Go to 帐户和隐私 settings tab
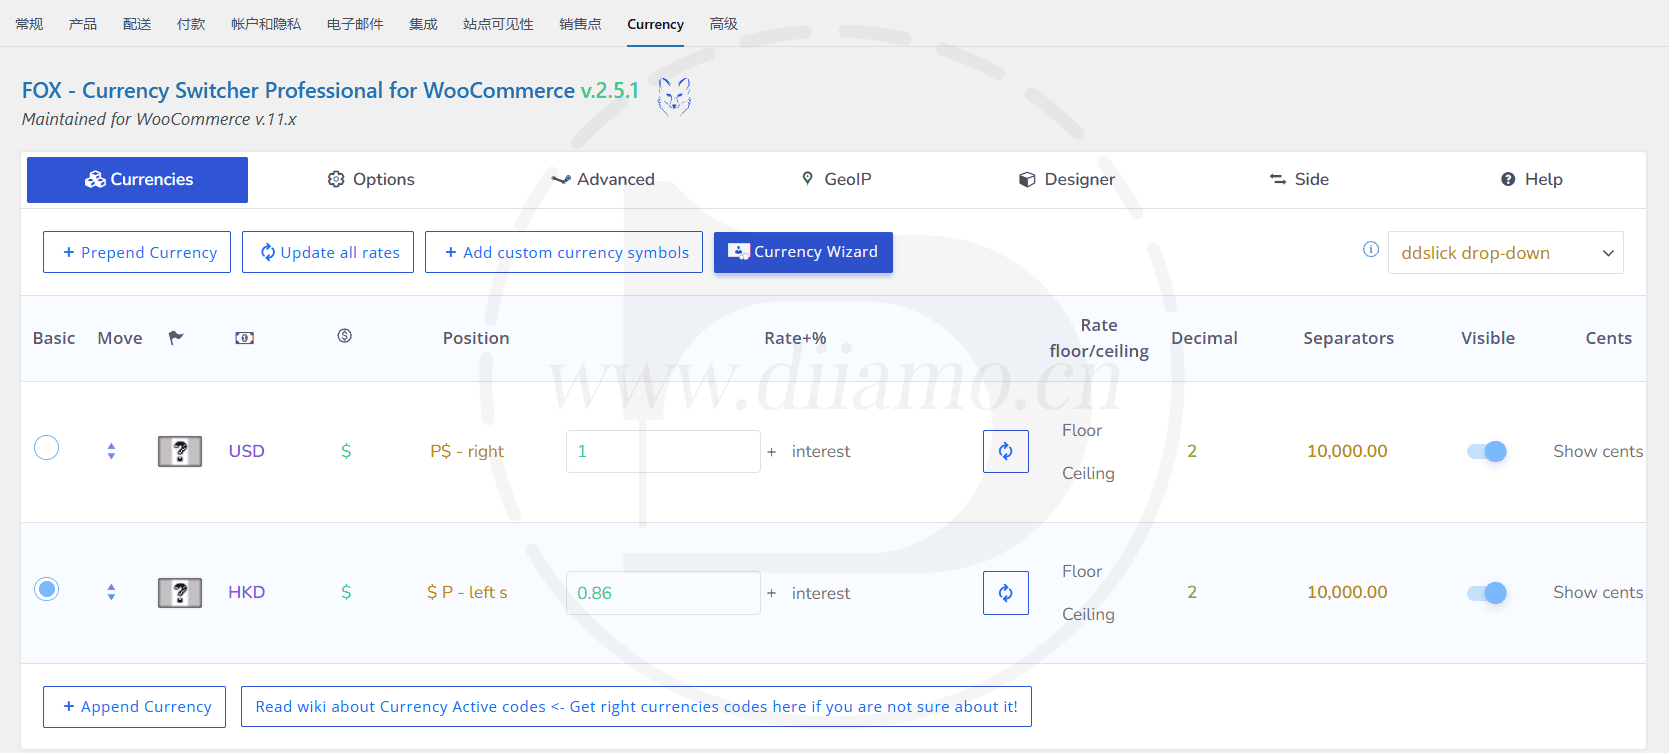This screenshot has height=753, width=1669. tap(266, 24)
